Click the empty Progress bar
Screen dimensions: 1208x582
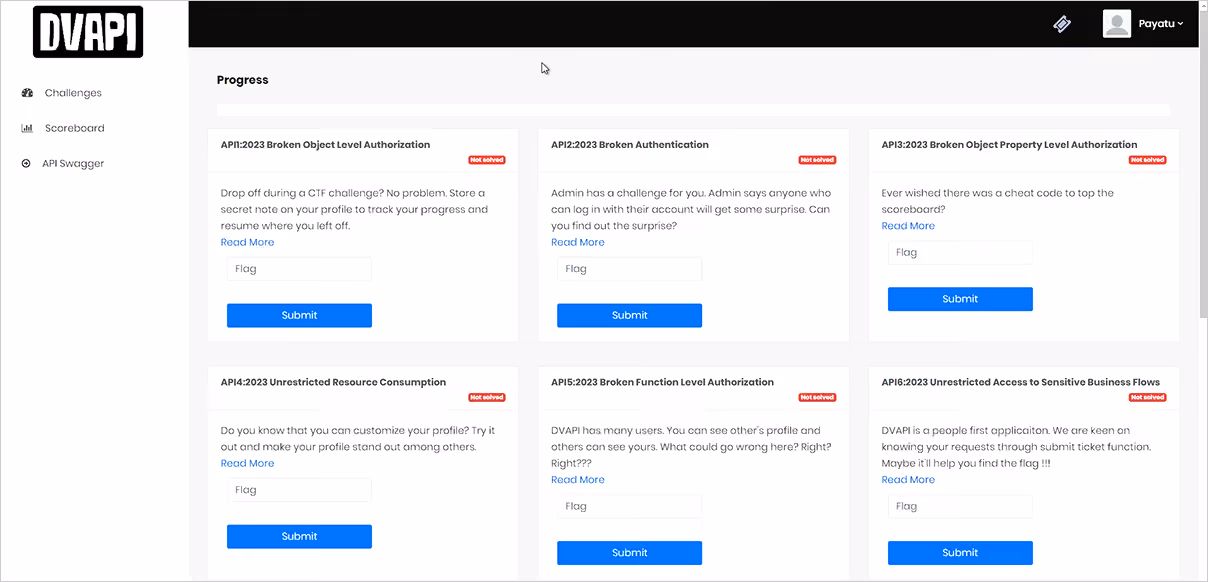pos(693,110)
